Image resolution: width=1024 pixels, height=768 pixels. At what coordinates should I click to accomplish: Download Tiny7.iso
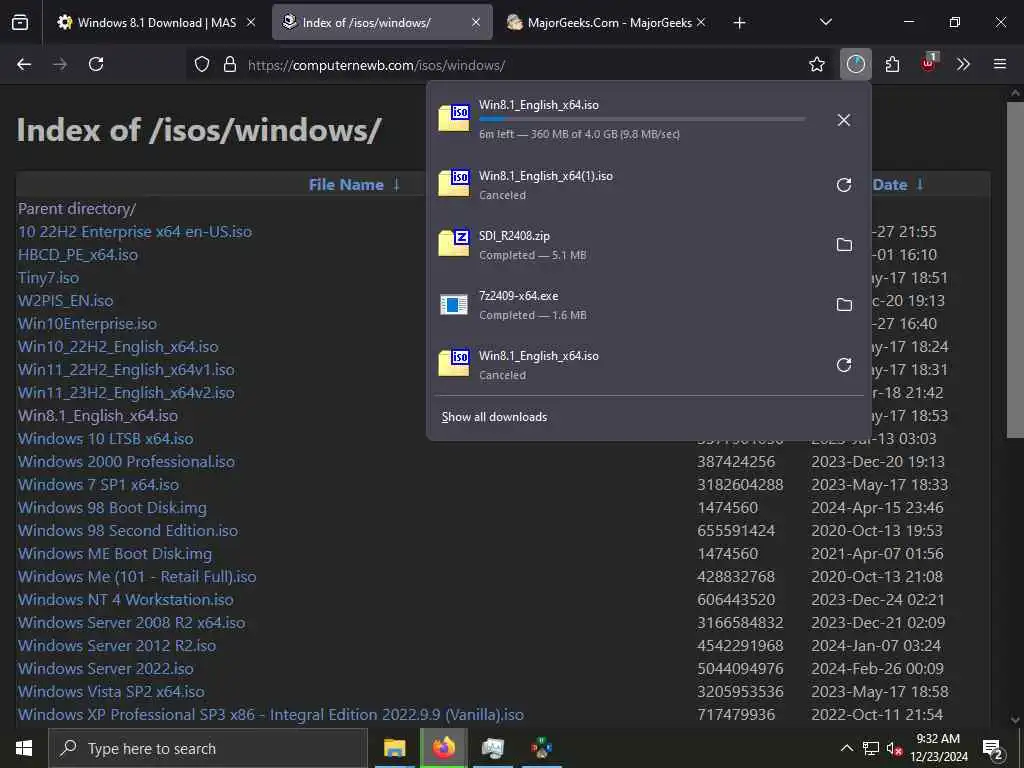click(x=48, y=278)
